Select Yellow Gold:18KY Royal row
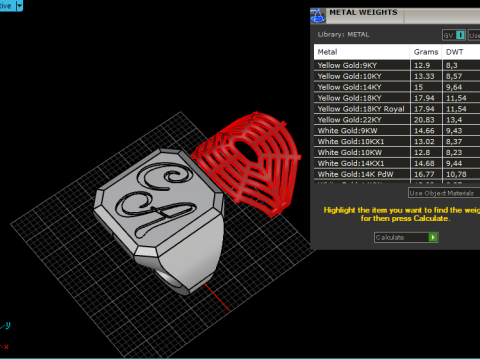Screen dimensions: 480x360 [397, 109]
